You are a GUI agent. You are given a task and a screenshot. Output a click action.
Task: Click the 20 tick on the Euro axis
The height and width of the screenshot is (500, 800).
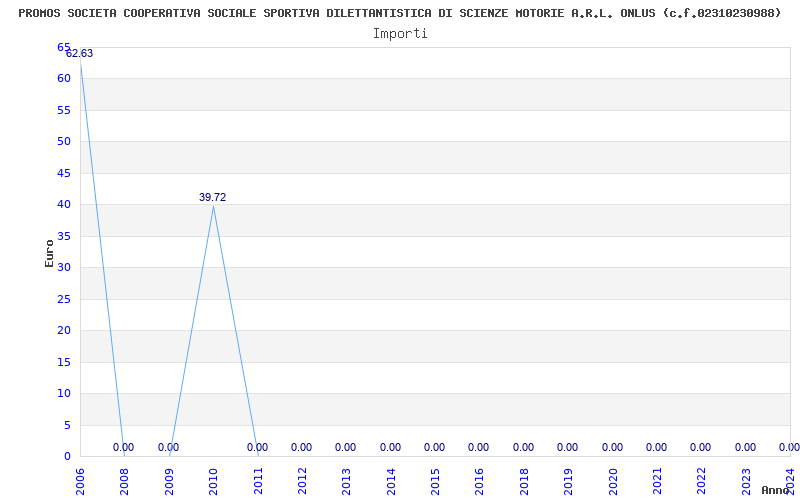pos(64,331)
